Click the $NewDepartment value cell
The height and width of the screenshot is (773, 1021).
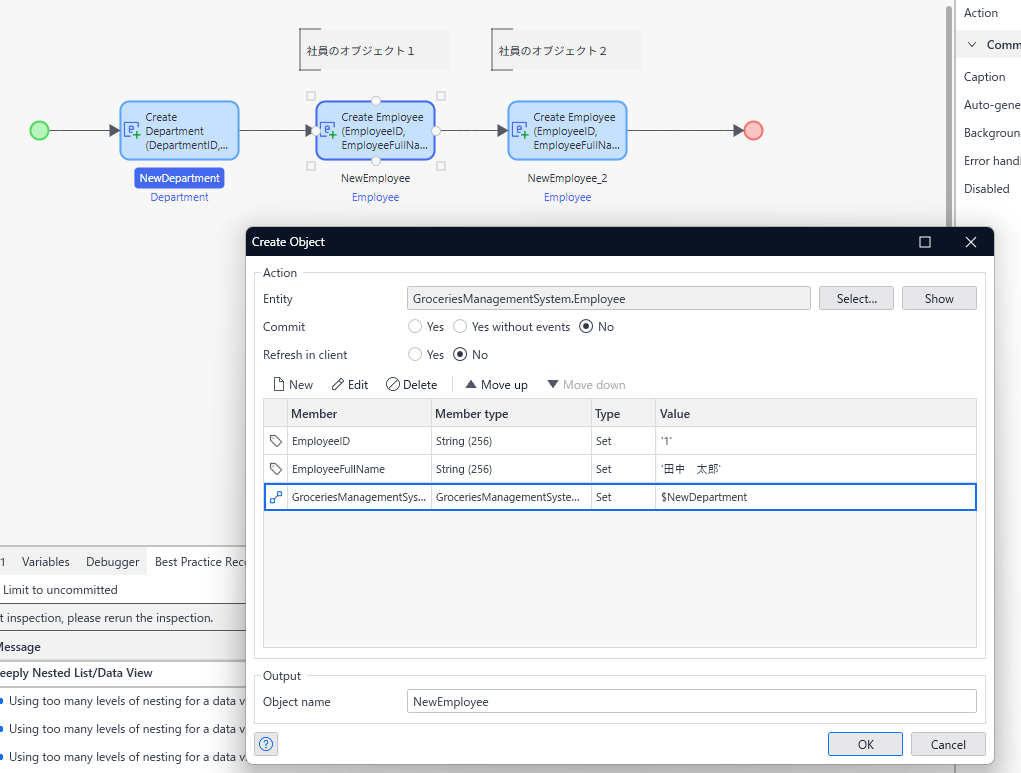point(816,497)
